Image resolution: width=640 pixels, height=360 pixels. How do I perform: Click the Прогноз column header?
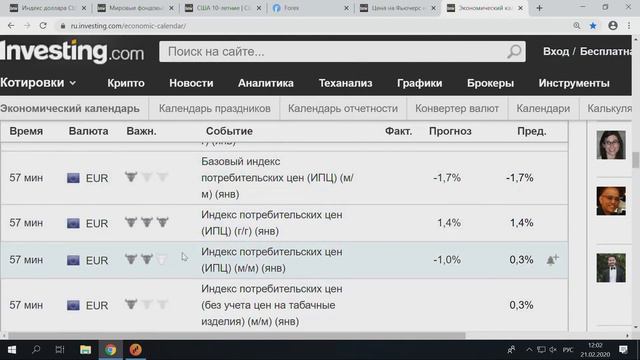click(x=450, y=131)
